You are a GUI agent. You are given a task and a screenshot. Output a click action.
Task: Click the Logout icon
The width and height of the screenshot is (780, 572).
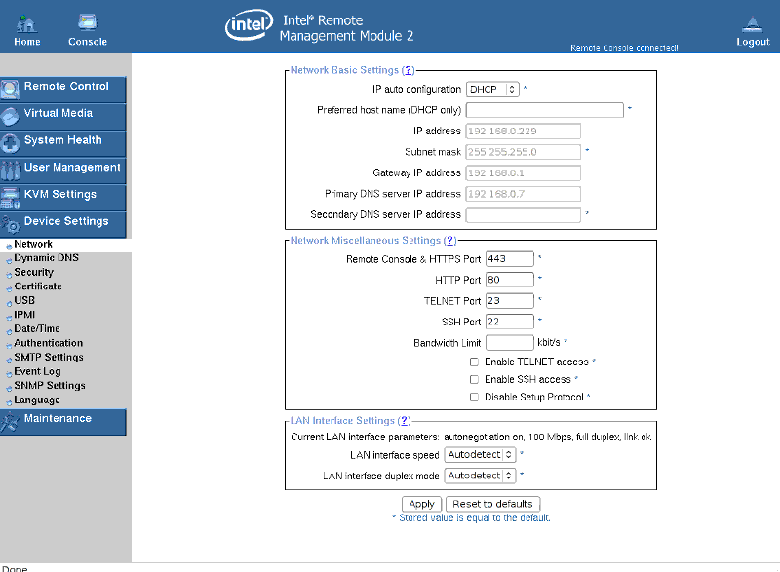coord(752,24)
